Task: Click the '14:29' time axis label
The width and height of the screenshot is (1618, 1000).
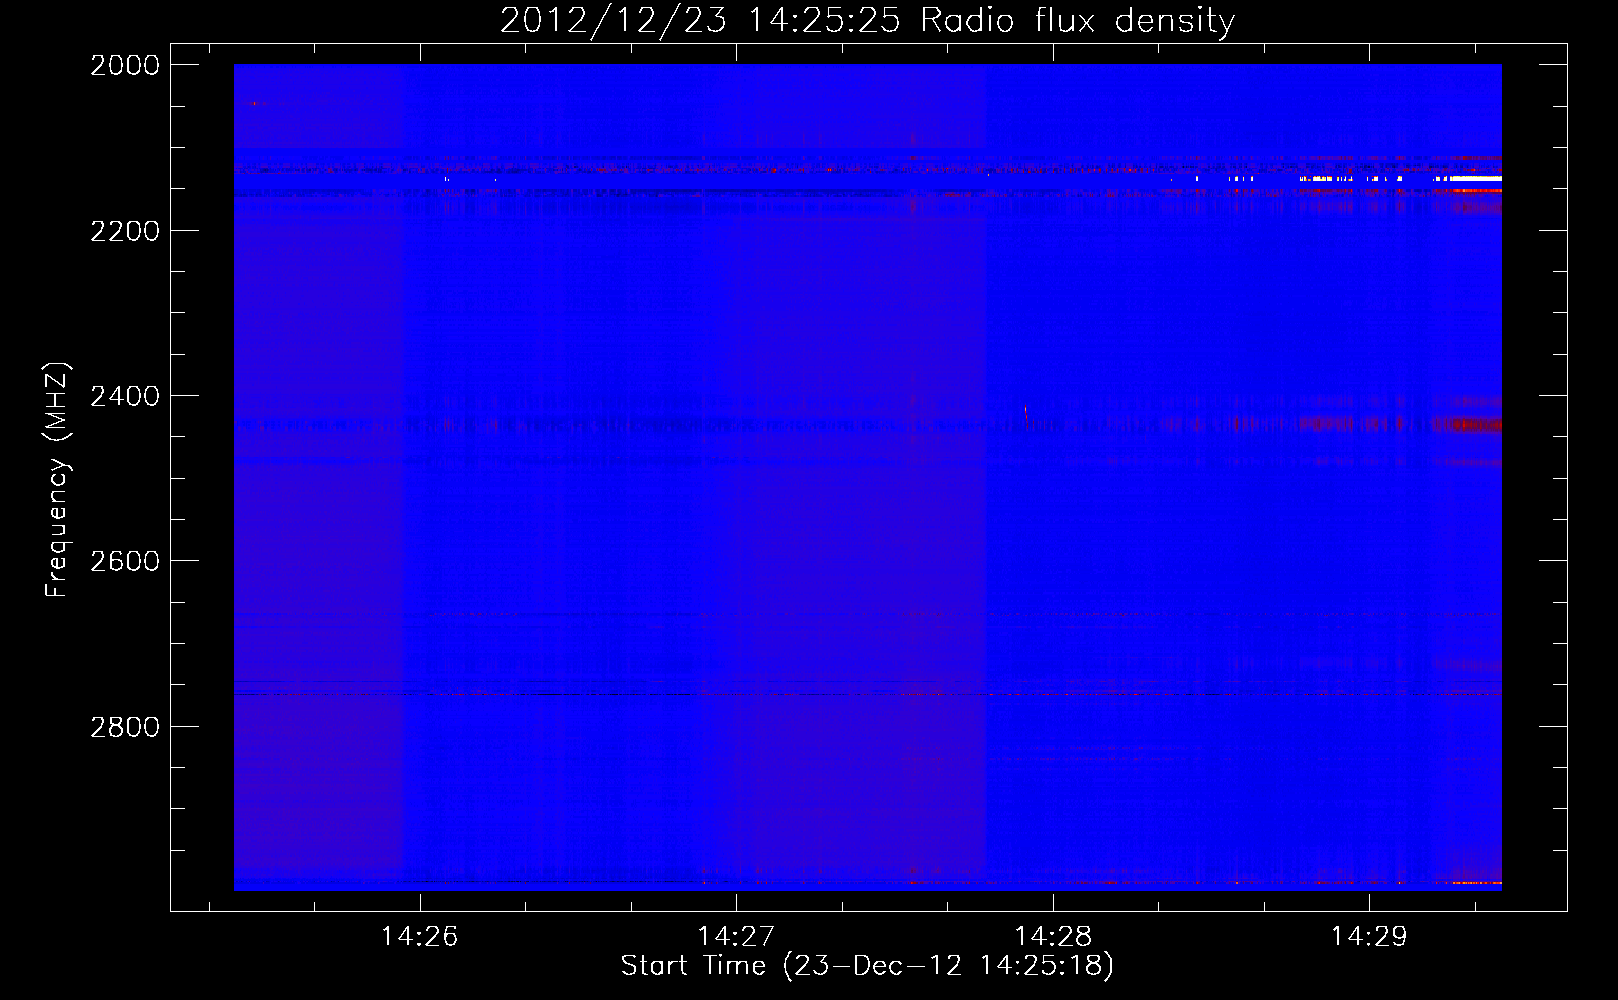Action: pos(1368,937)
